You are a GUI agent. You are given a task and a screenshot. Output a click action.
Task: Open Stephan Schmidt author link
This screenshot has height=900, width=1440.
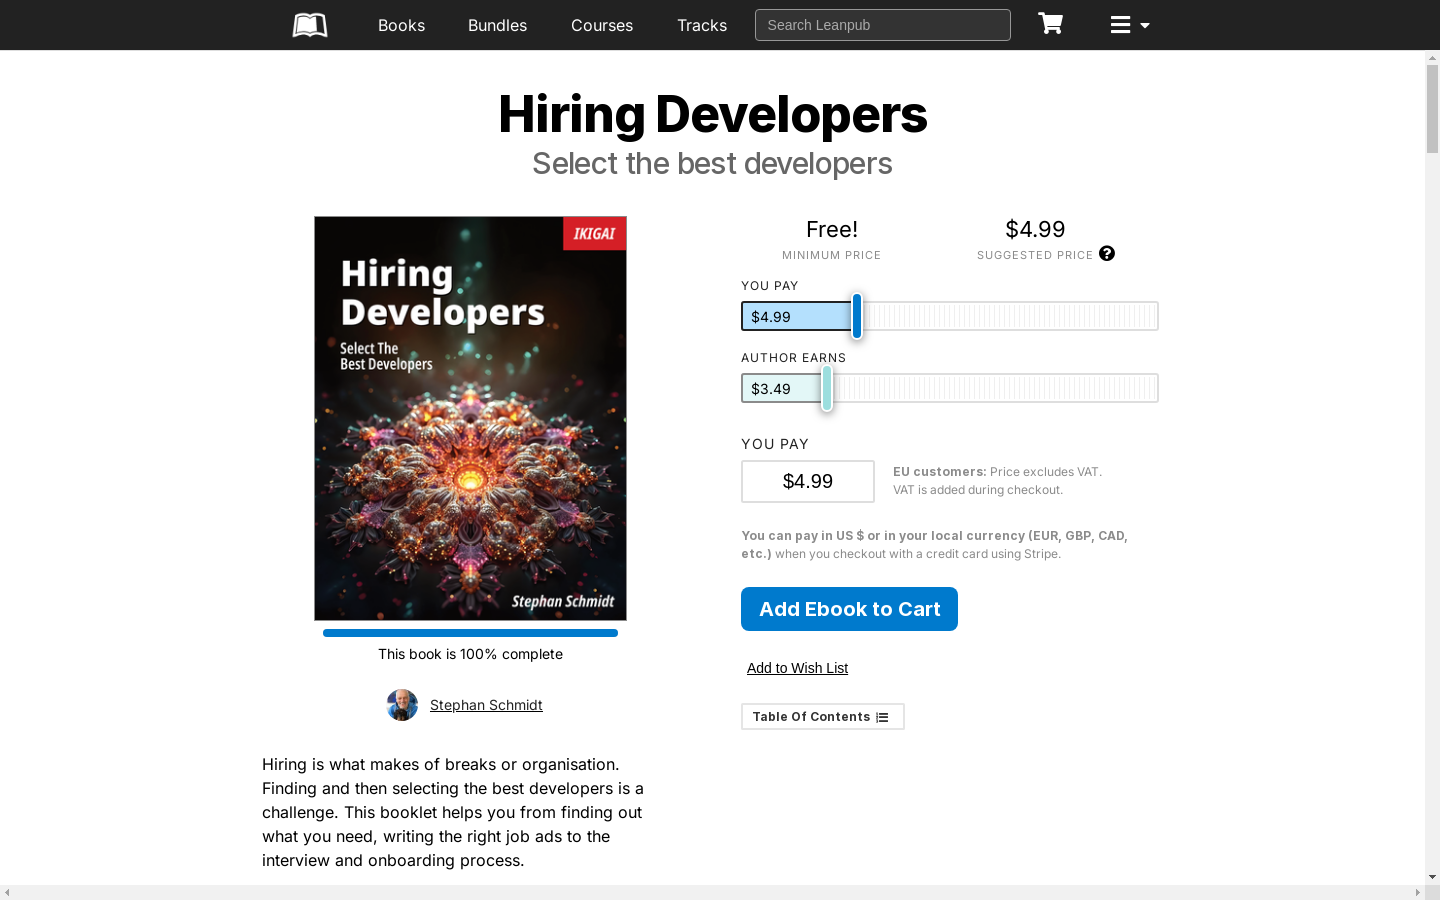pos(486,705)
